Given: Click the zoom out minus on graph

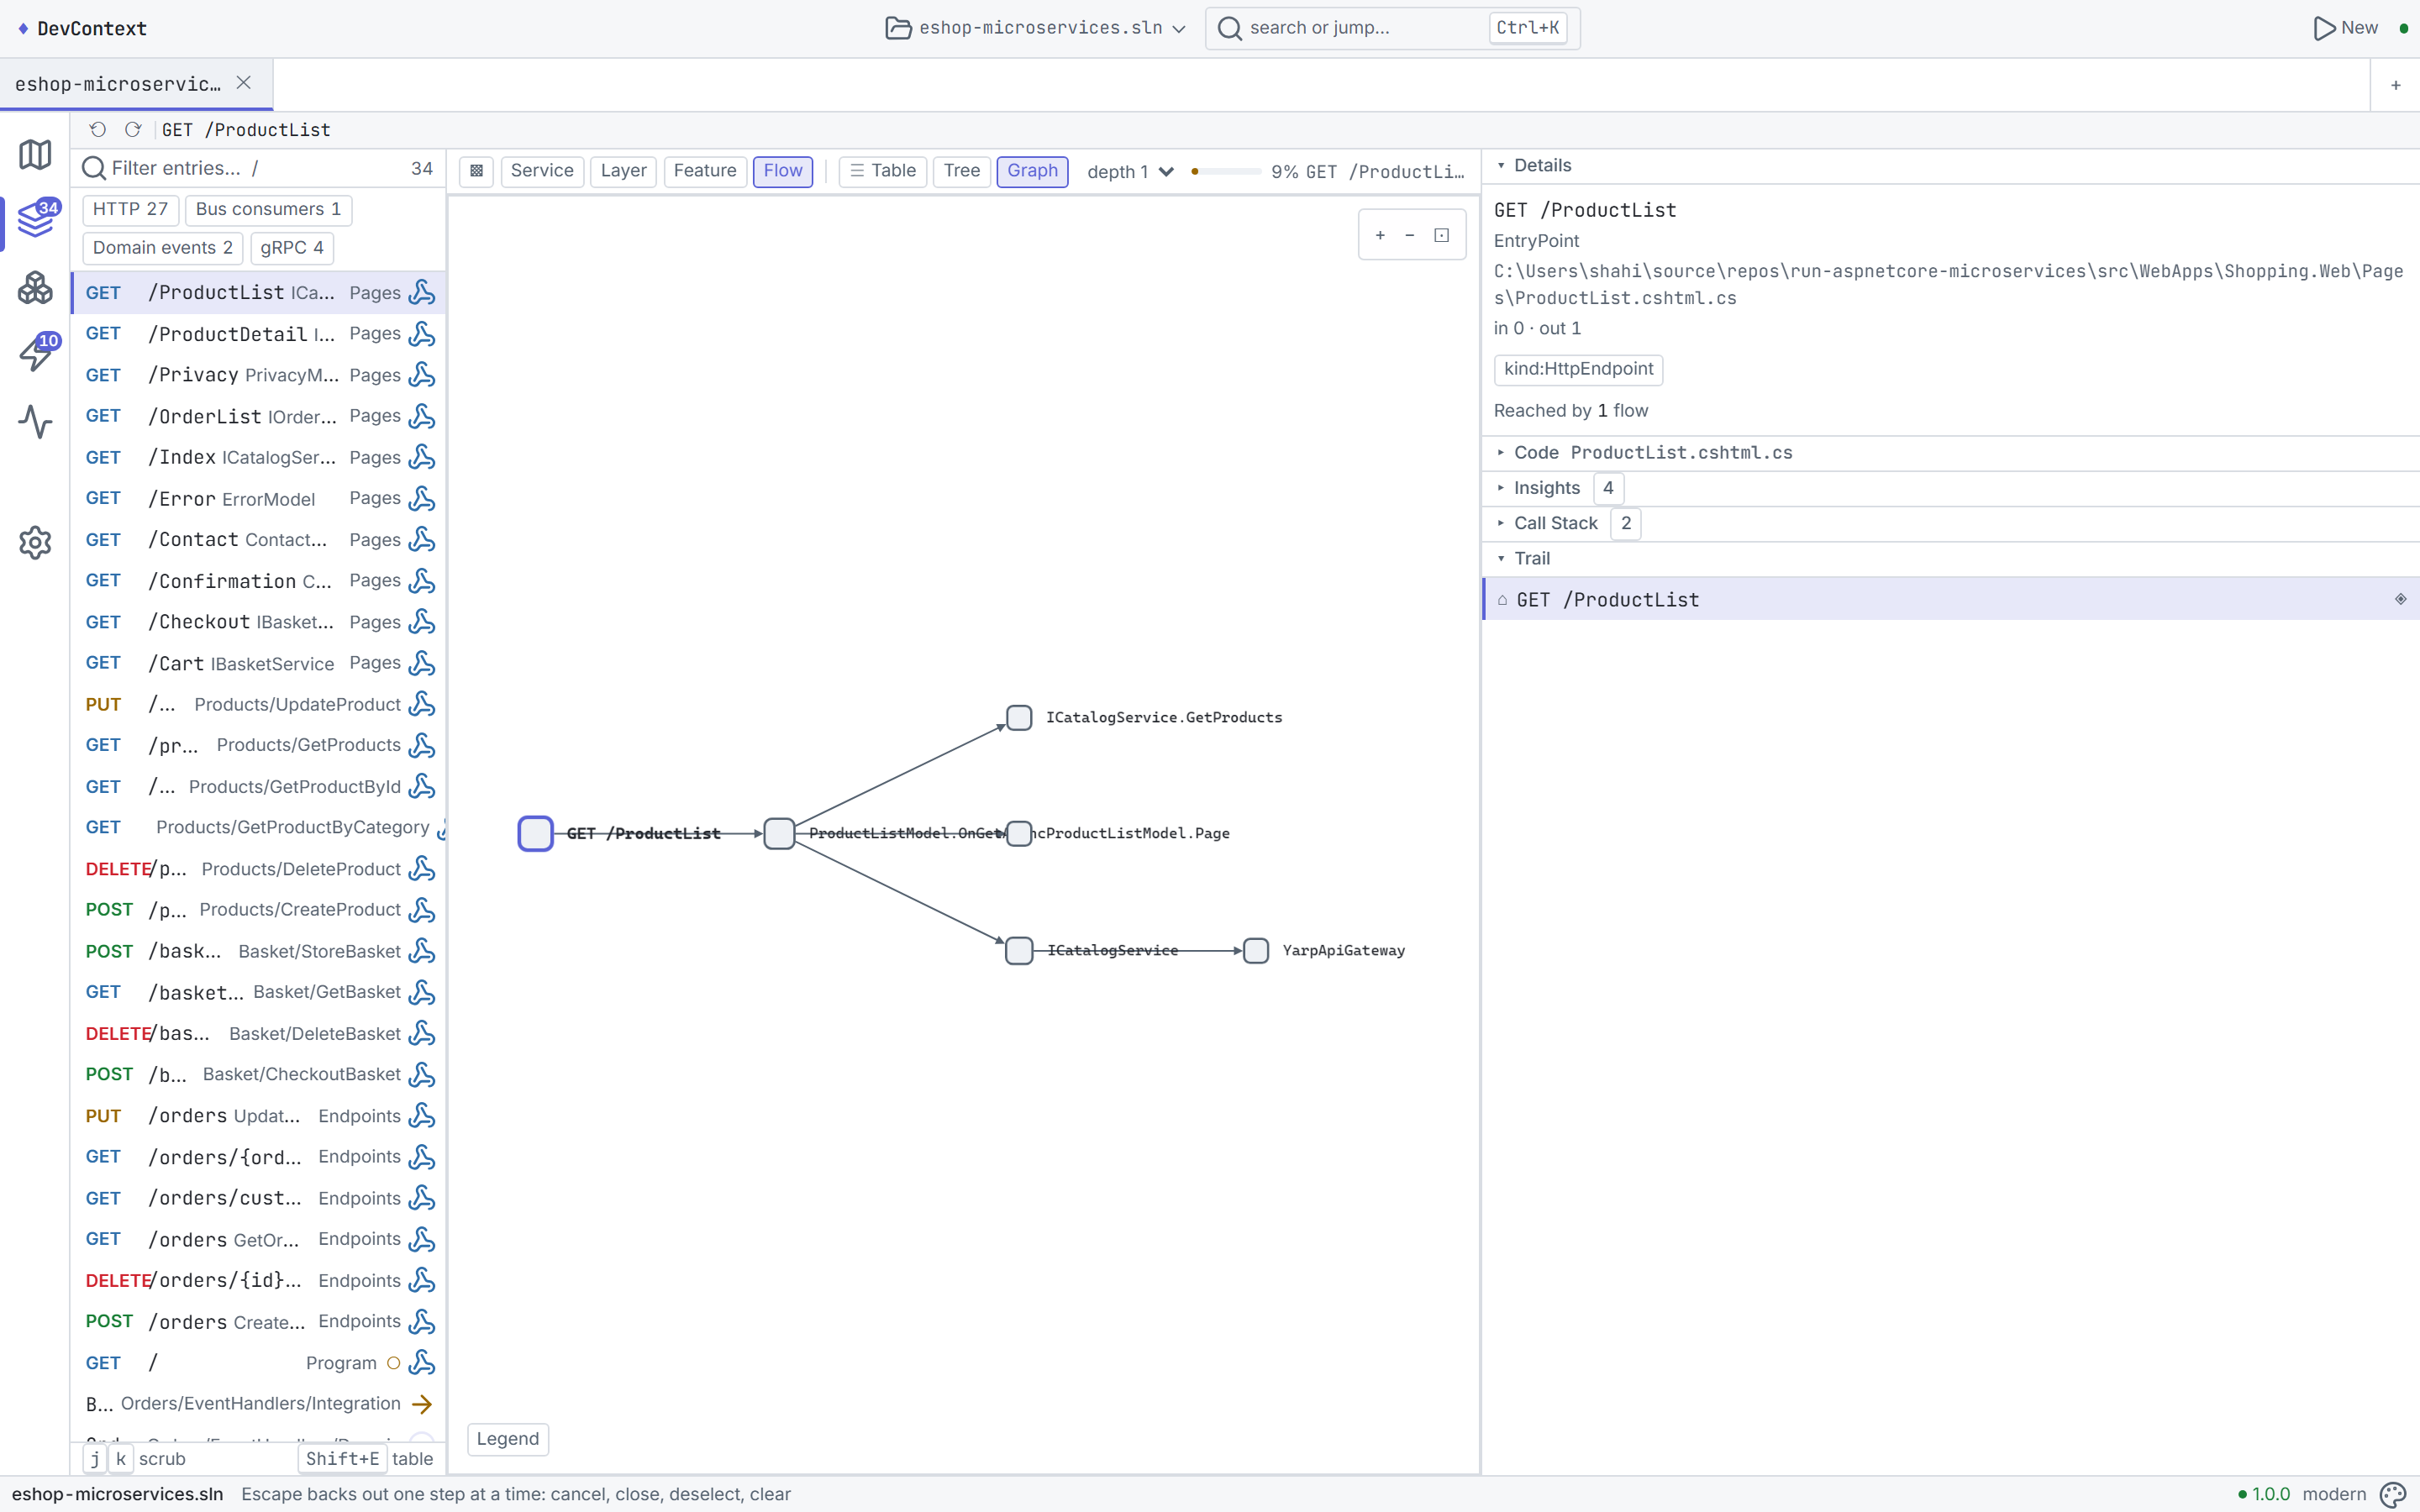Looking at the screenshot, I should click(x=1410, y=235).
